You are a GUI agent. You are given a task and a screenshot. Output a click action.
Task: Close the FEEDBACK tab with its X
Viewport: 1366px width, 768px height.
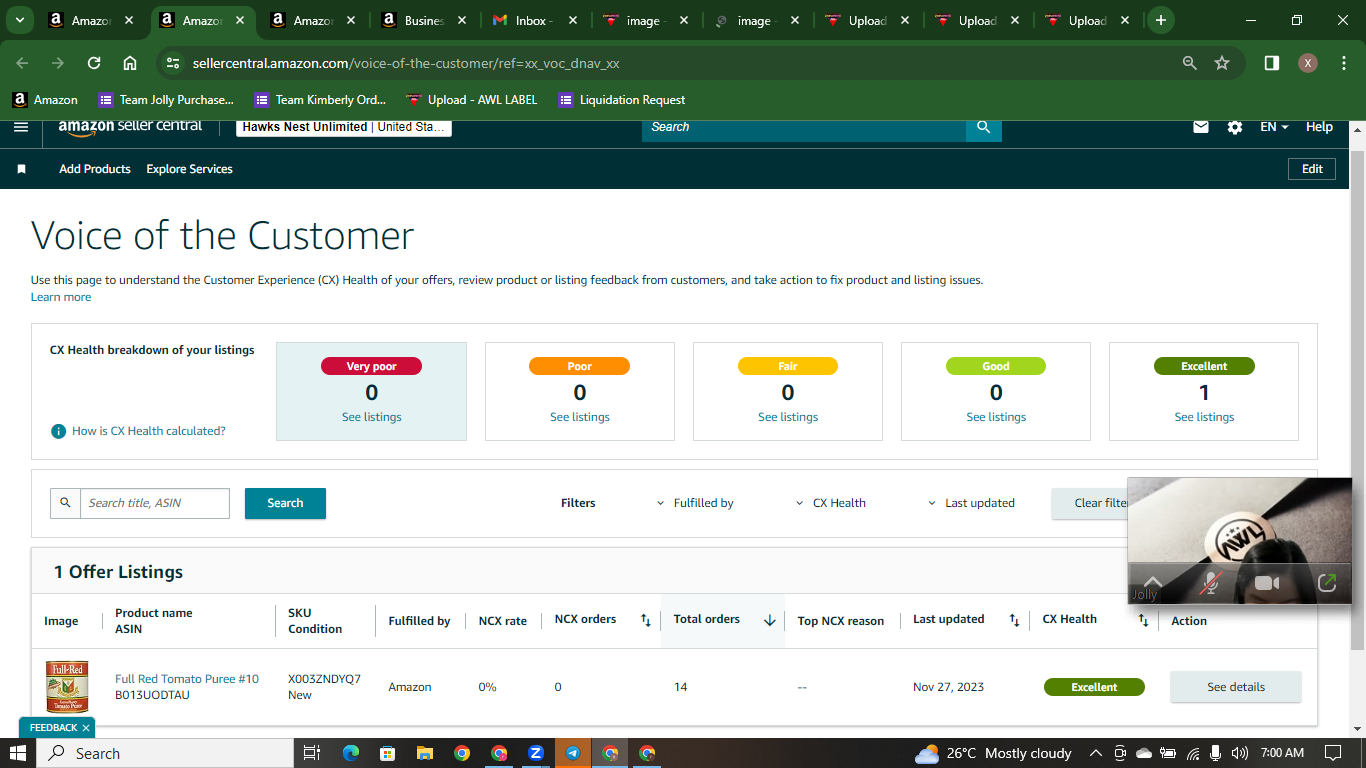[x=86, y=728]
